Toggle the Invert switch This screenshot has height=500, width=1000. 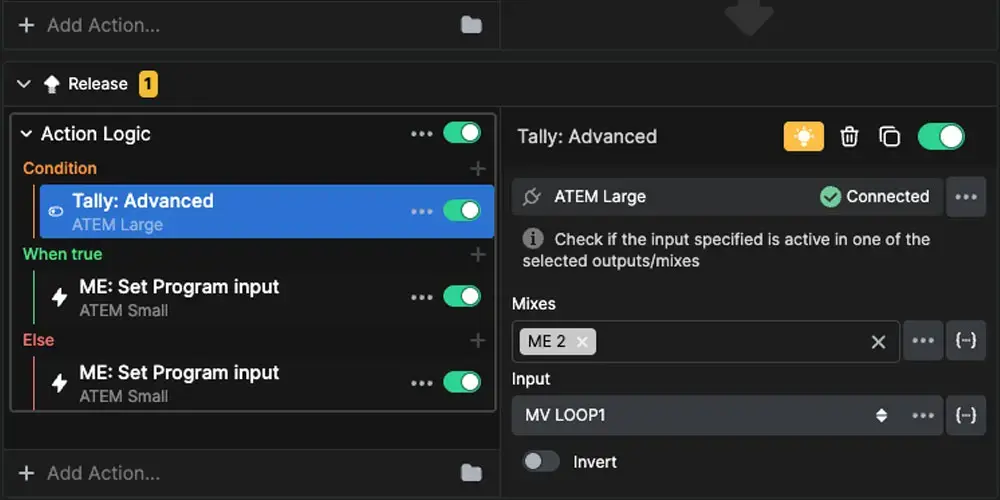tap(541, 462)
